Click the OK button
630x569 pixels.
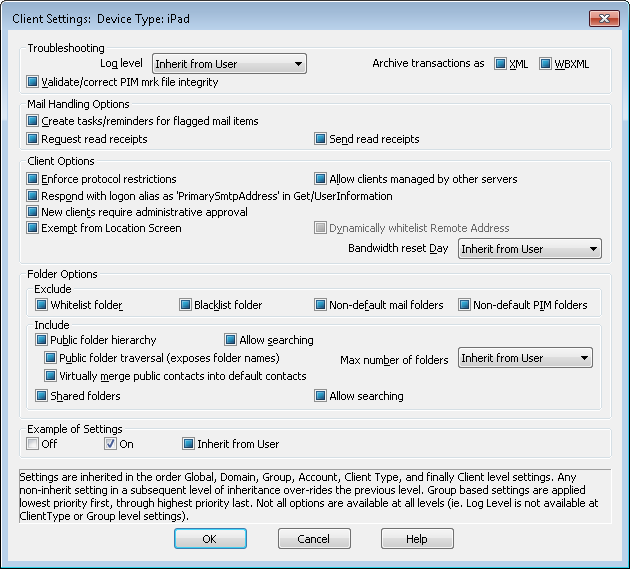click(x=210, y=539)
